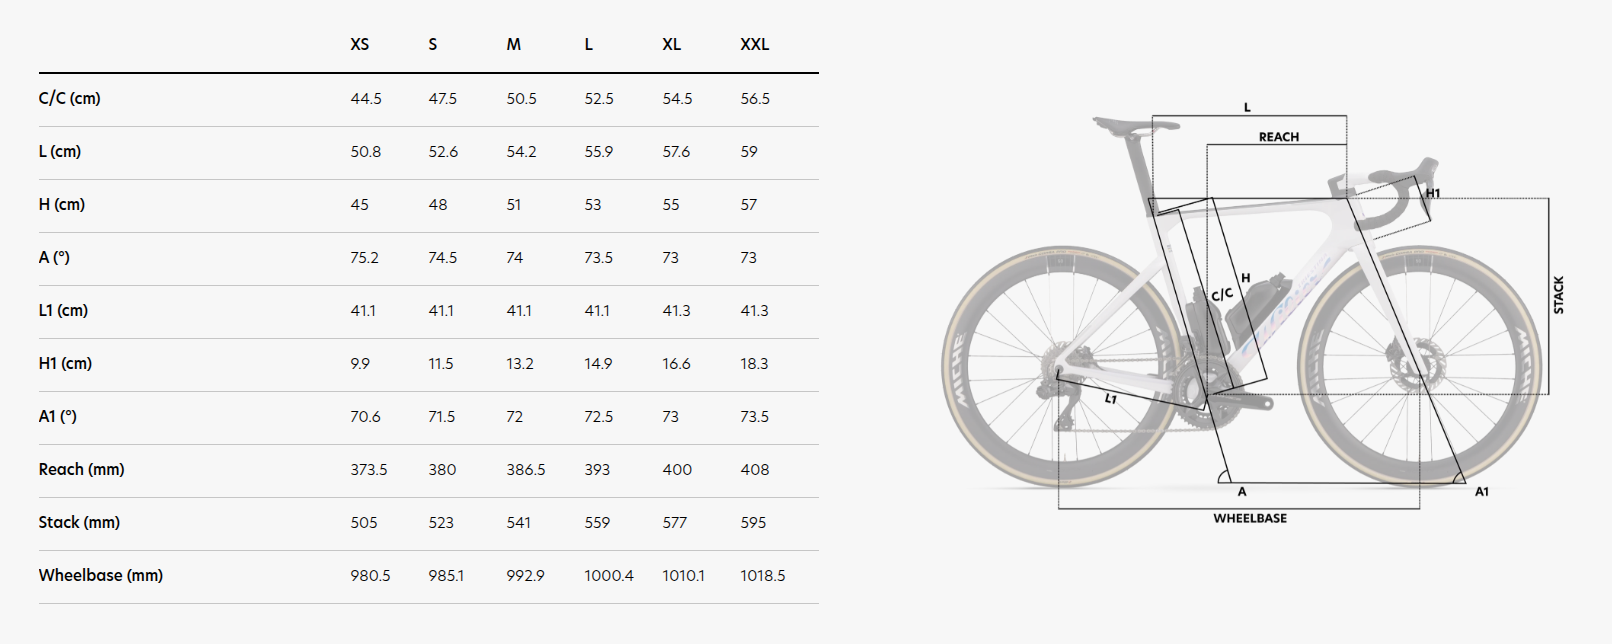Click the Wheelbase (mm) row label
Image resolution: width=1612 pixels, height=644 pixels.
coord(101,575)
